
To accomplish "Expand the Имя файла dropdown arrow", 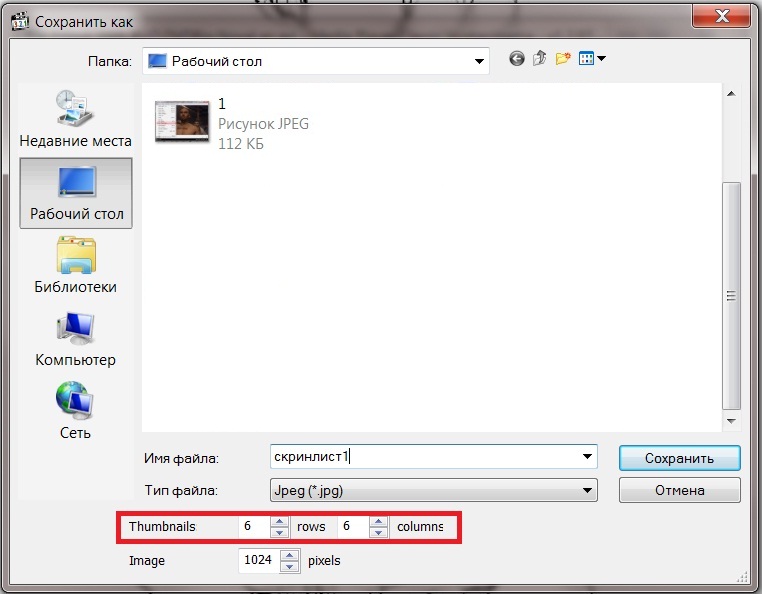I will tap(587, 457).
